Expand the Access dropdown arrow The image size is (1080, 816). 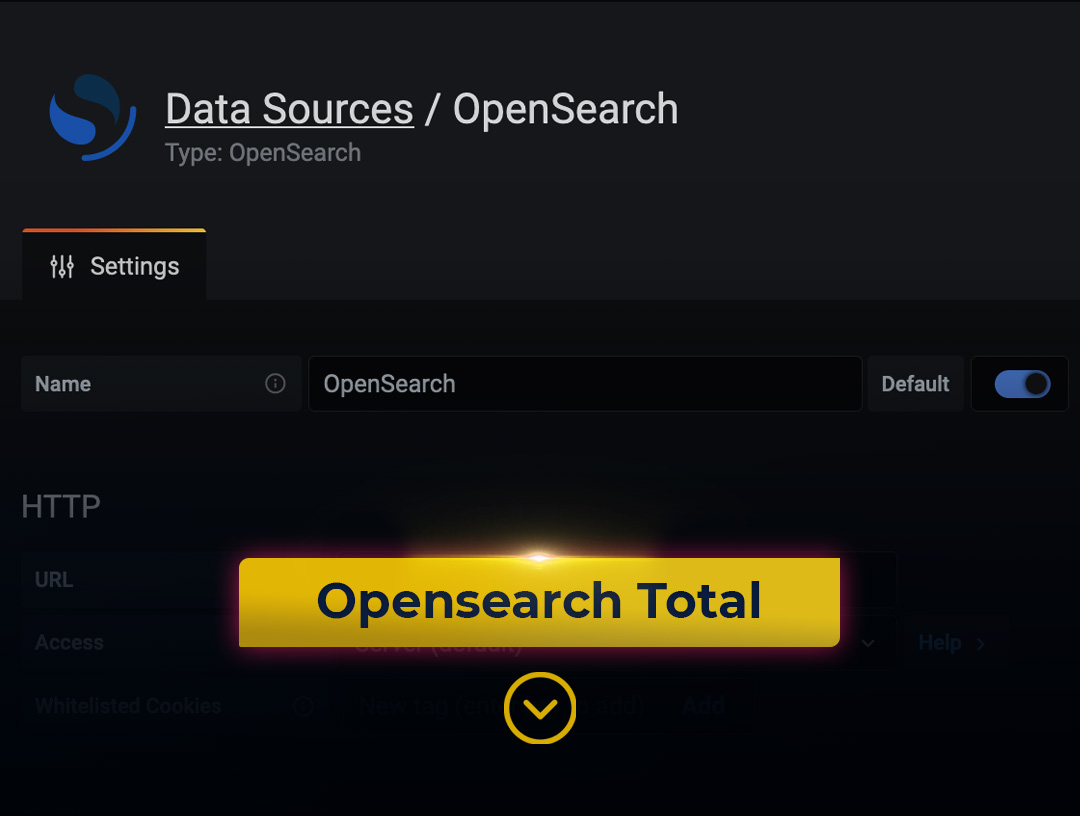(868, 643)
